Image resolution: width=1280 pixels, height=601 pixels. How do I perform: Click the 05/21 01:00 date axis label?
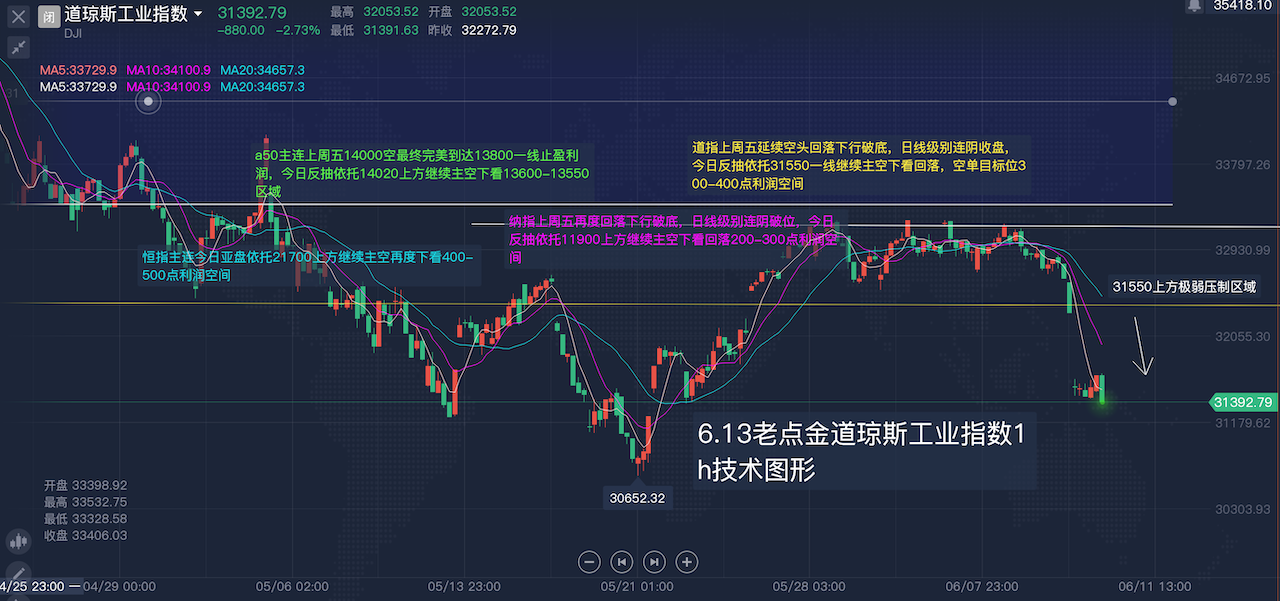(637, 586)
